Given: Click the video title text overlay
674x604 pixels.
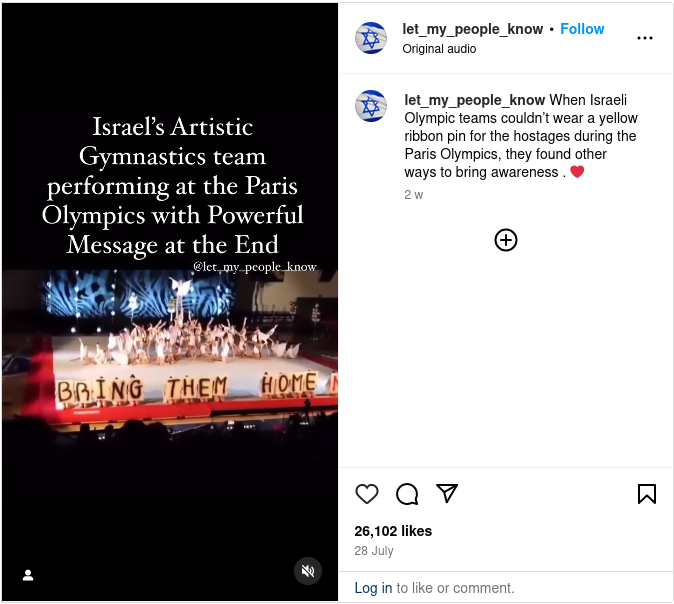Looking at the screenshot, I should 172,186.
